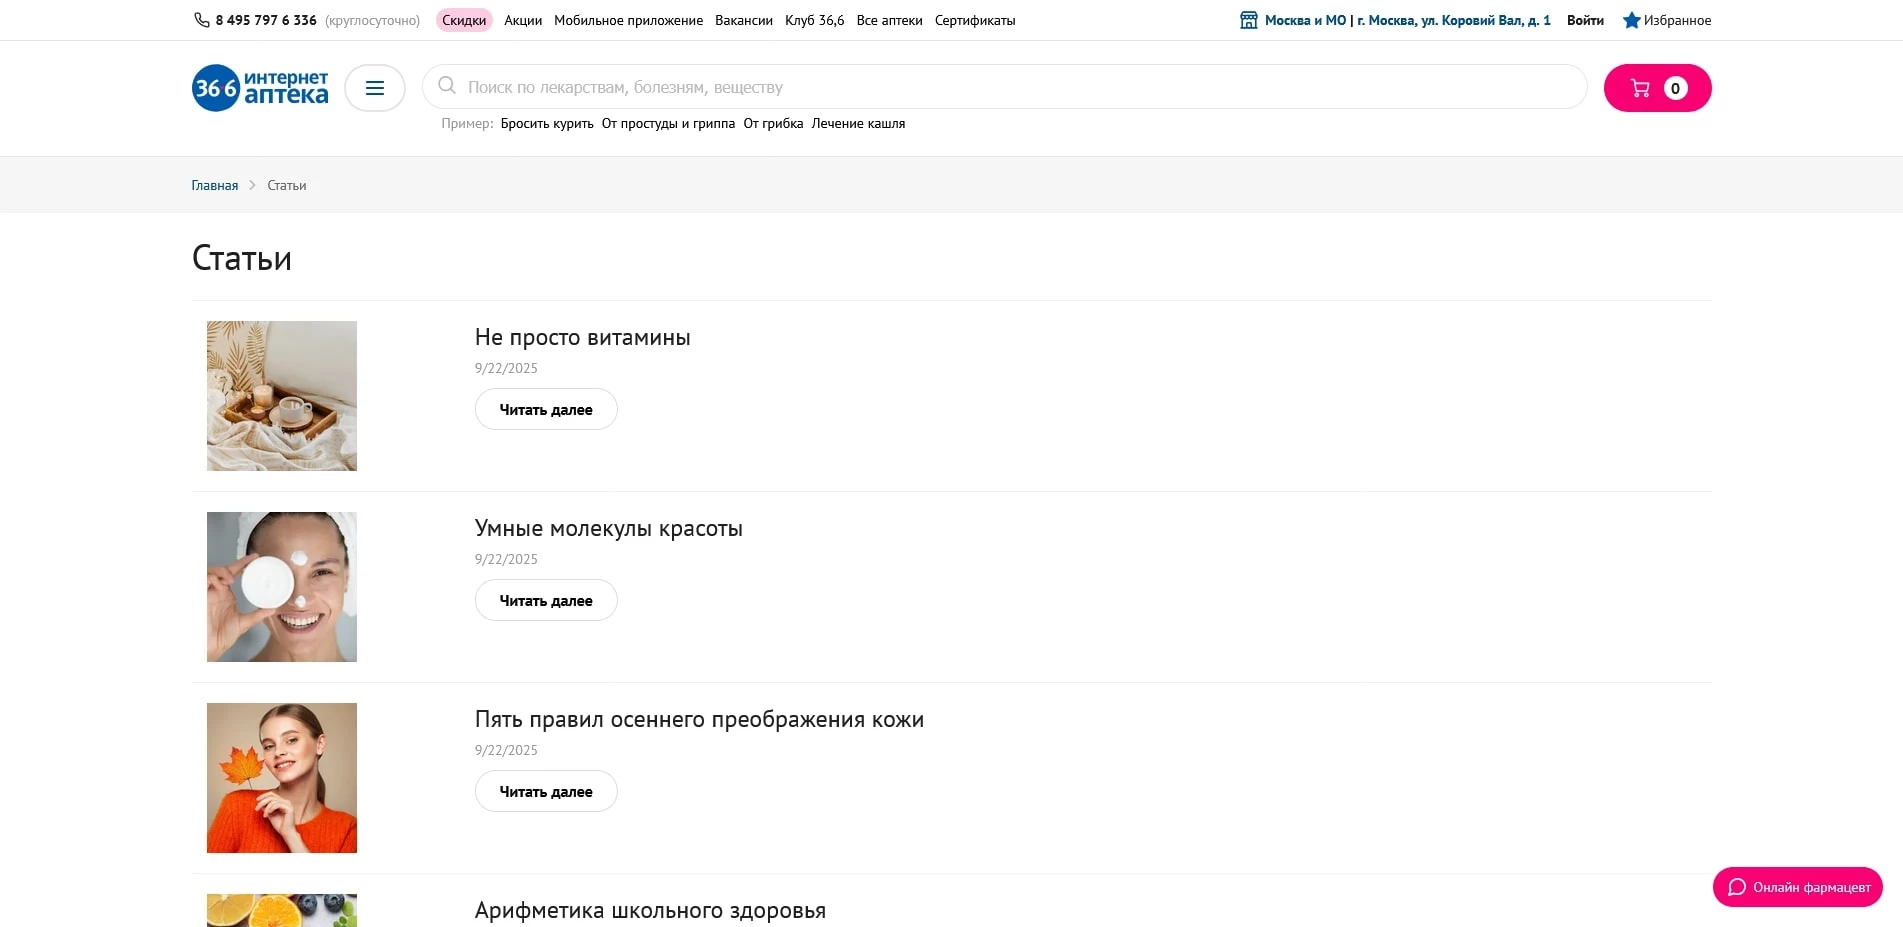This screenshot has width=1903, height=927.
Task: Open the Скидки discounts page
Action: point(464,19)
